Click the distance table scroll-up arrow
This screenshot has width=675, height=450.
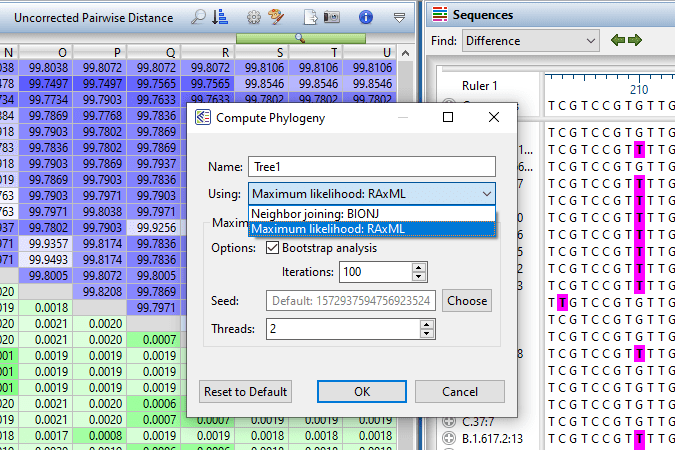(405, 53)
